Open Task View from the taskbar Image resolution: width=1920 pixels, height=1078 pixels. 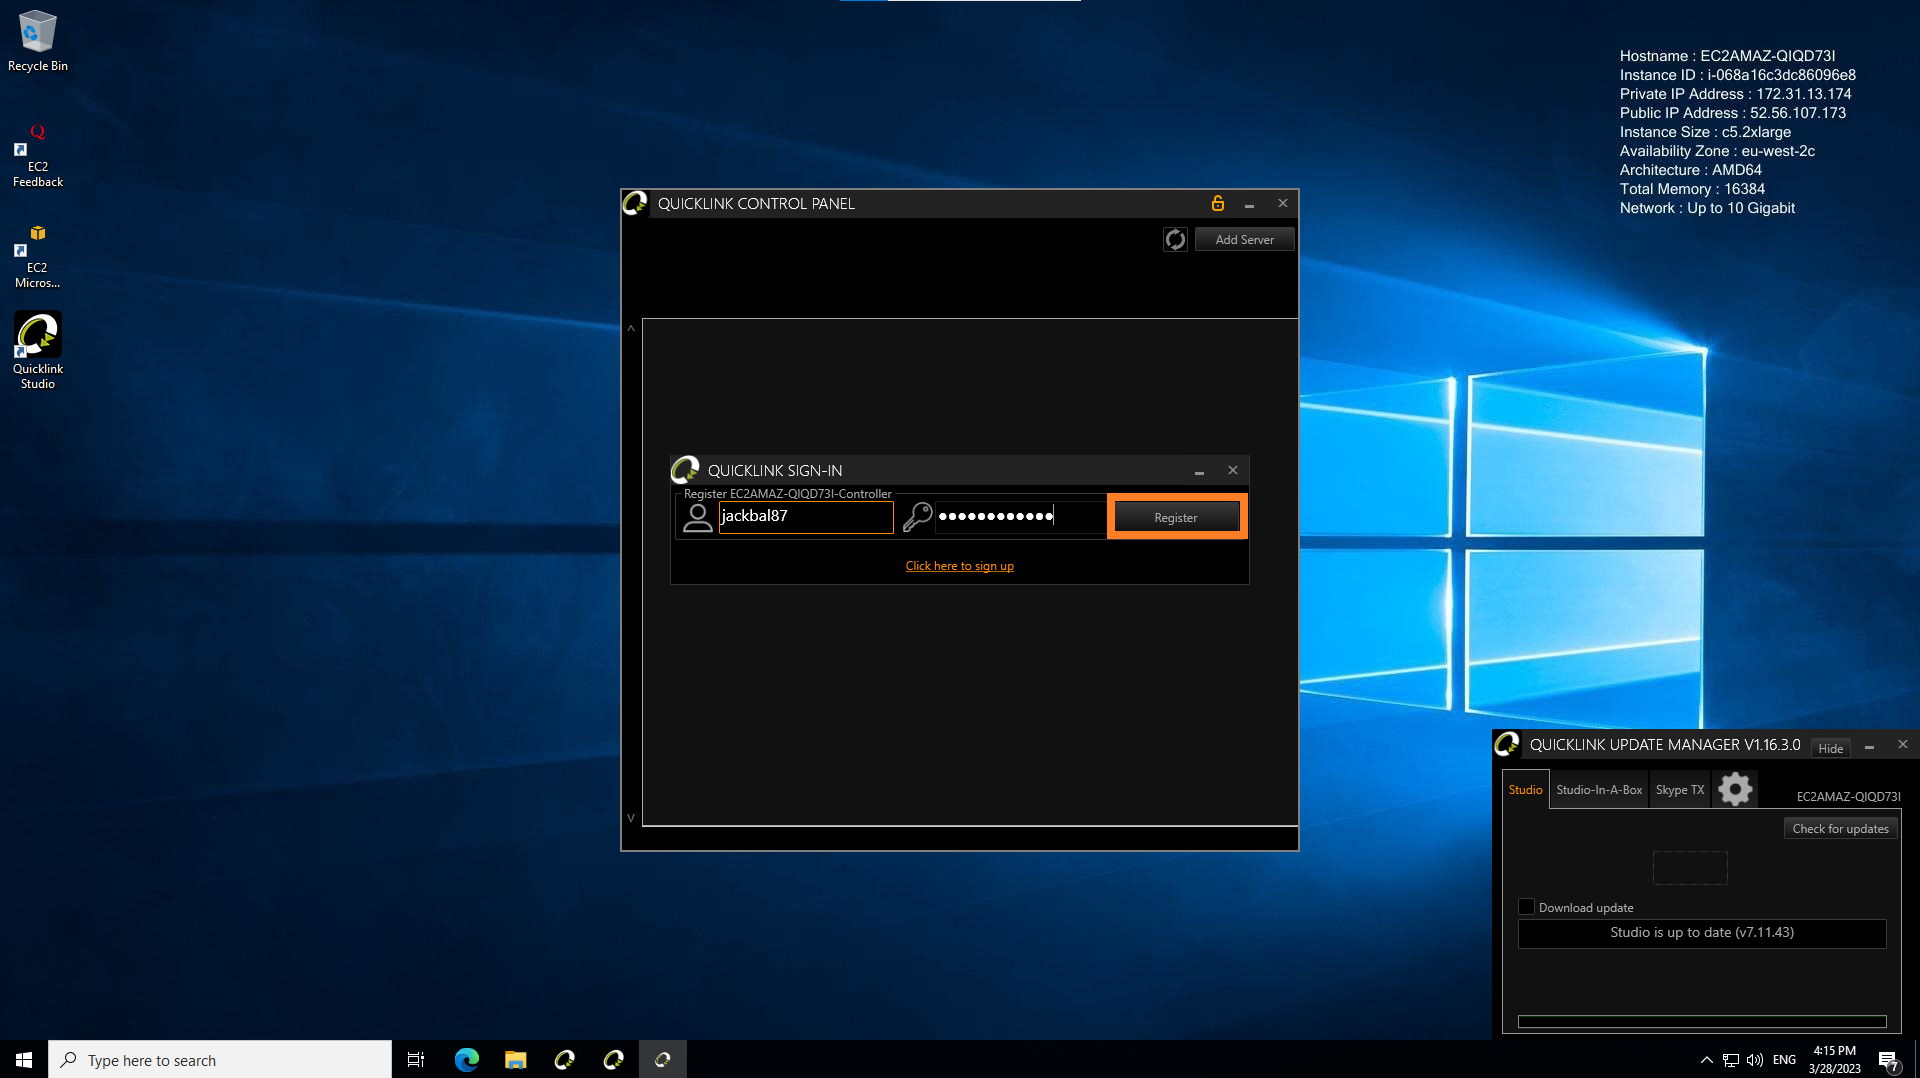coord(416,1060)
